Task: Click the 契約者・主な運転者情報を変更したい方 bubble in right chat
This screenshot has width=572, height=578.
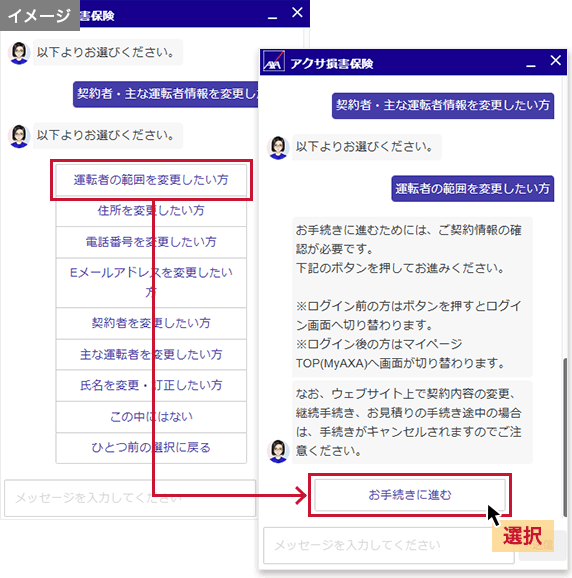Action: (443, 105)
